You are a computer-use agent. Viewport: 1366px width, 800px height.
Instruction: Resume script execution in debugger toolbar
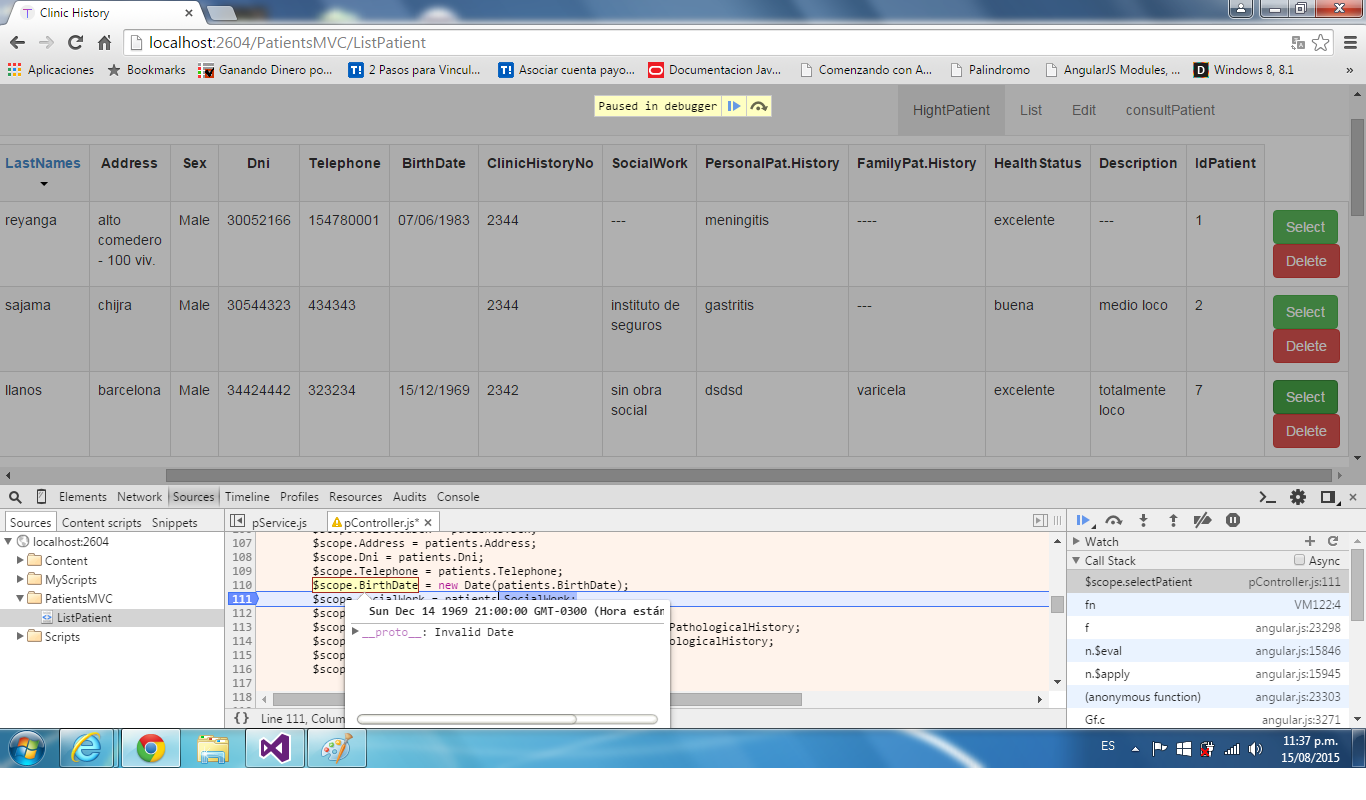click(x=1083, y=520)
